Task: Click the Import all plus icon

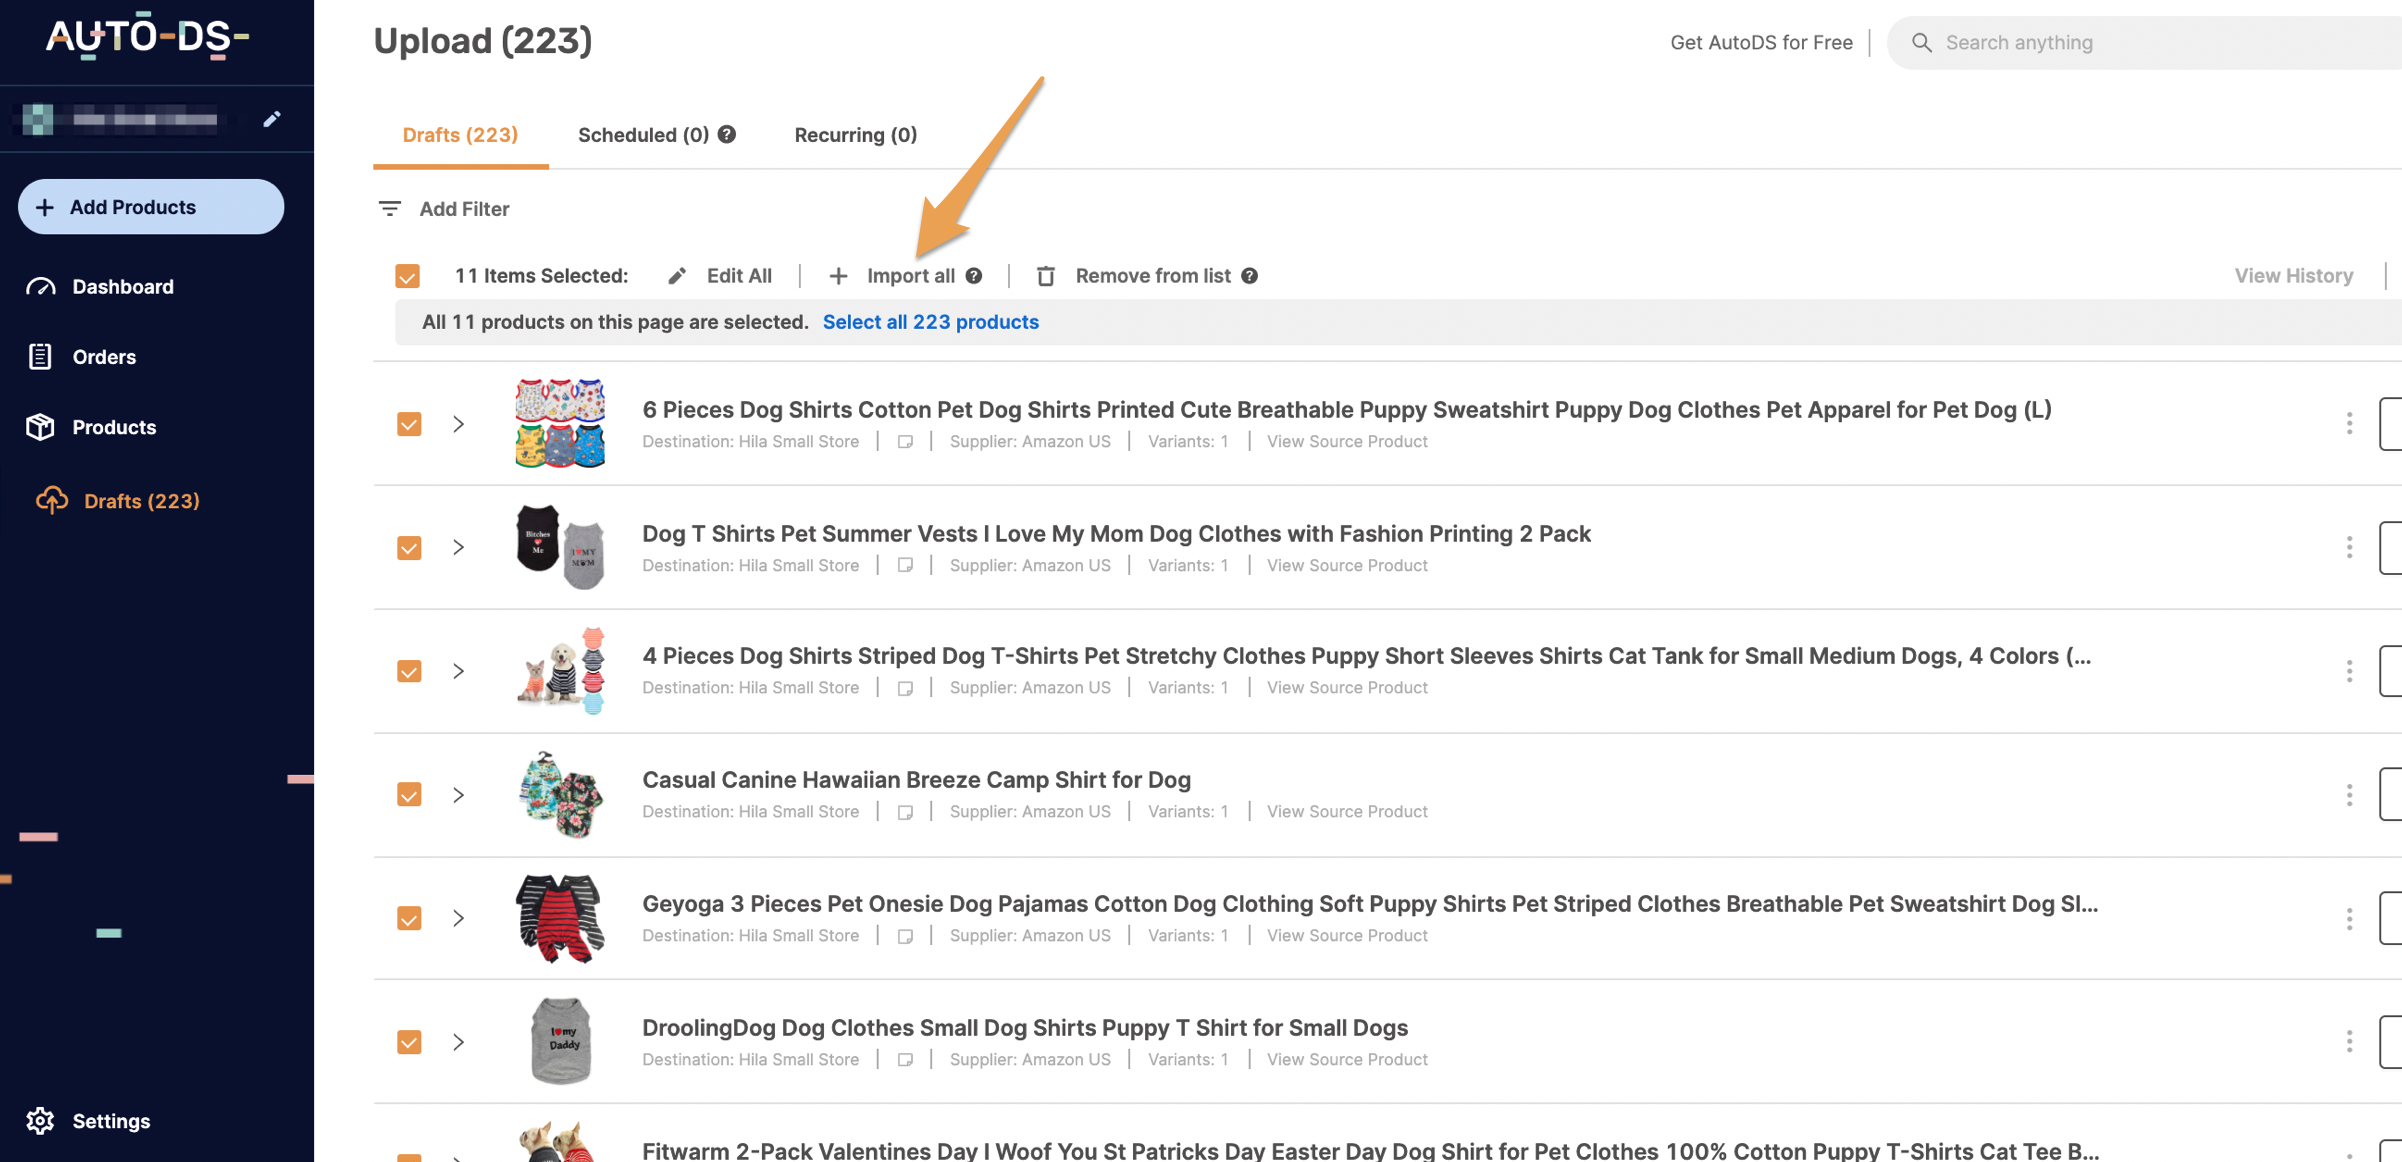Action: pyautogui.click(x=838, y=276)
